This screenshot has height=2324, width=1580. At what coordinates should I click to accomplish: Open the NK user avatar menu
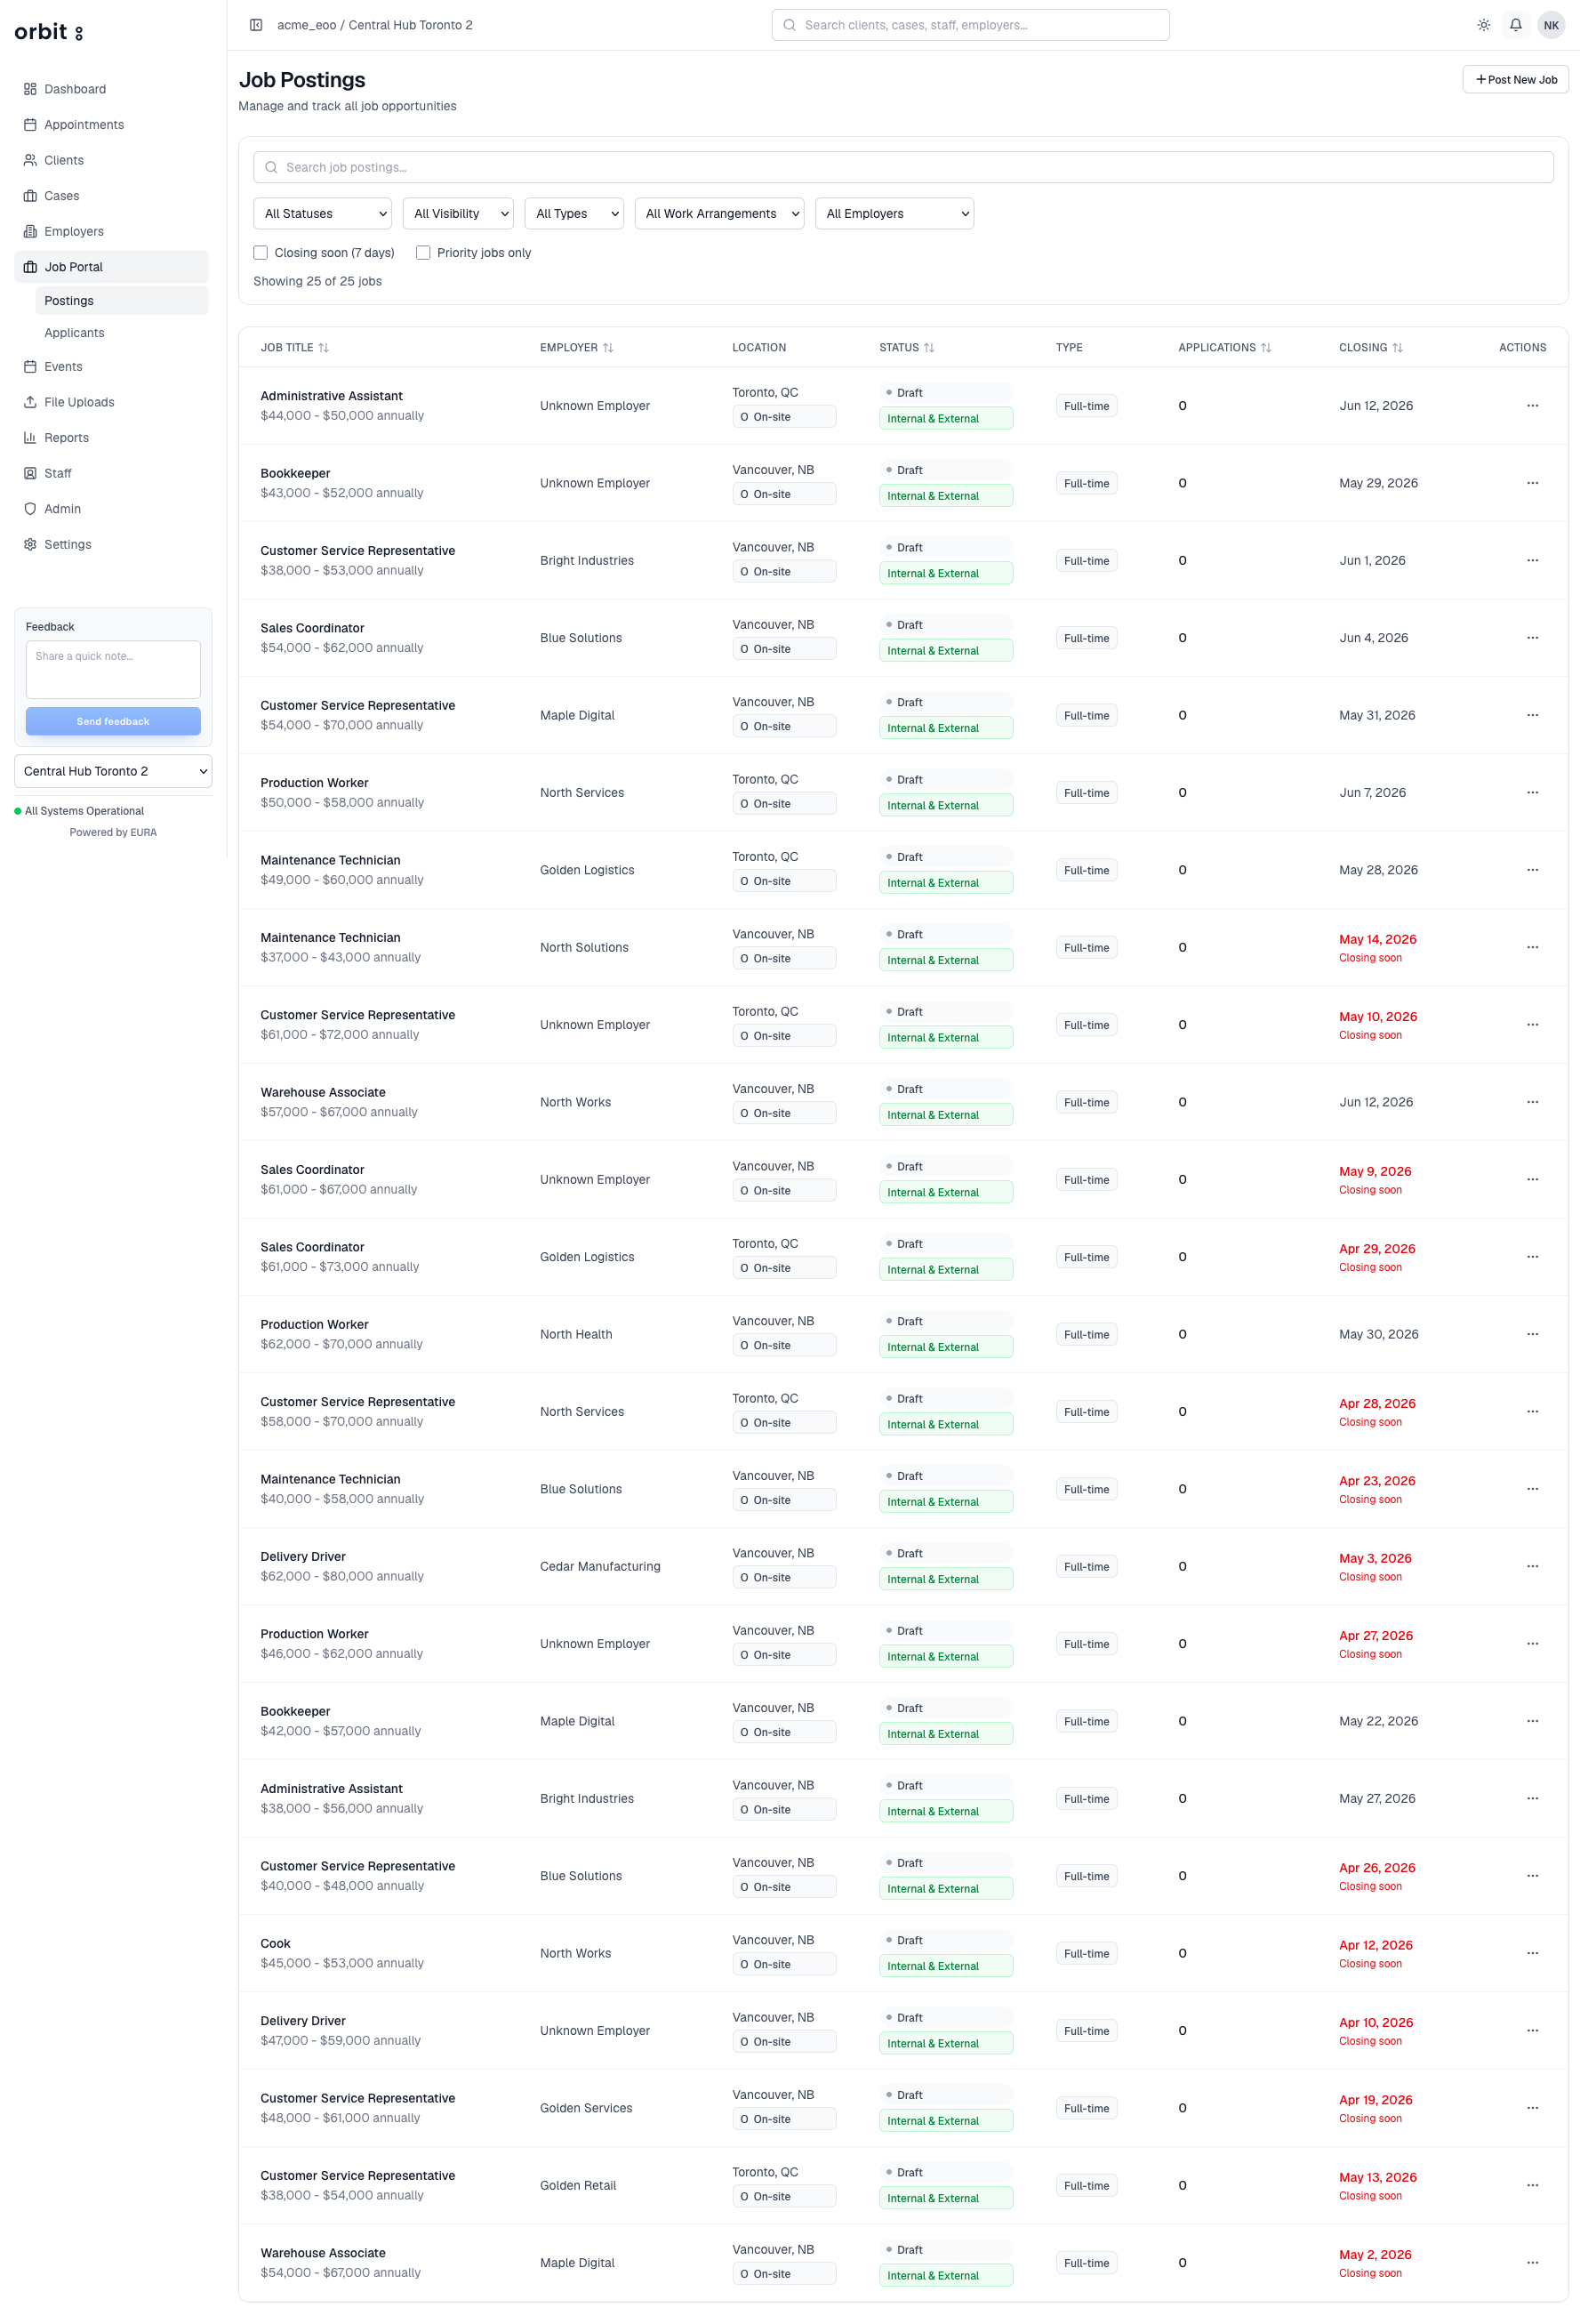click(1551, 25)
